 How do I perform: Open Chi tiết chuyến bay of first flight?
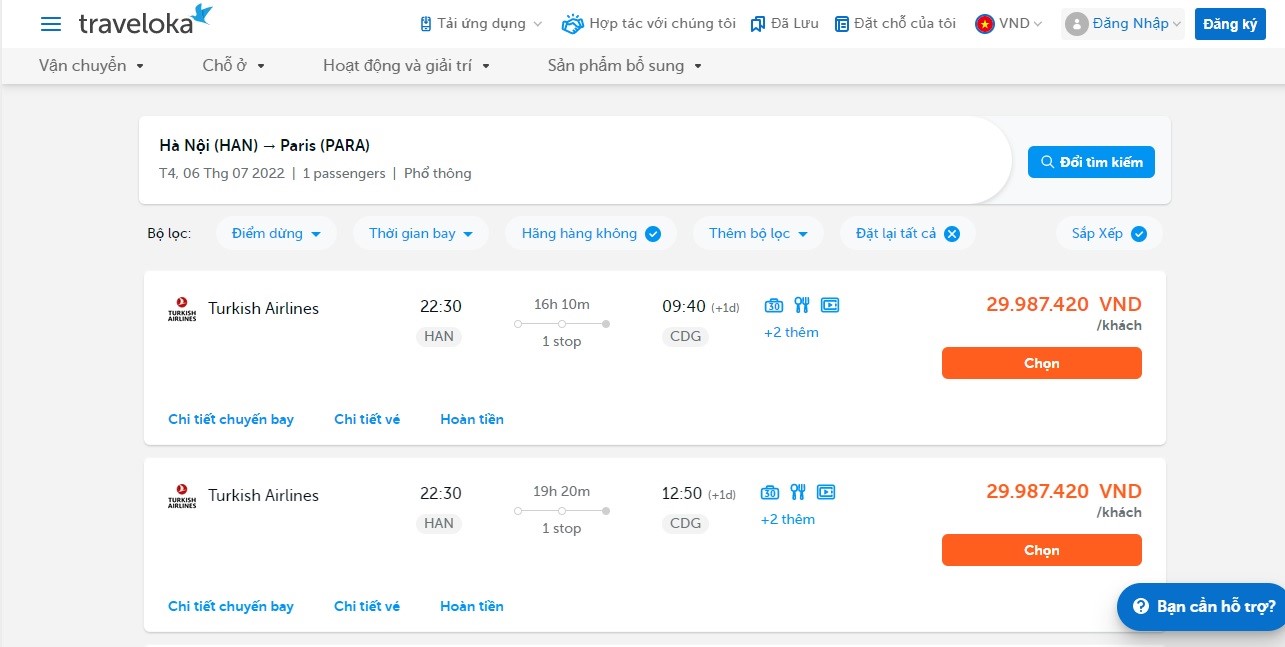(231, 419)
